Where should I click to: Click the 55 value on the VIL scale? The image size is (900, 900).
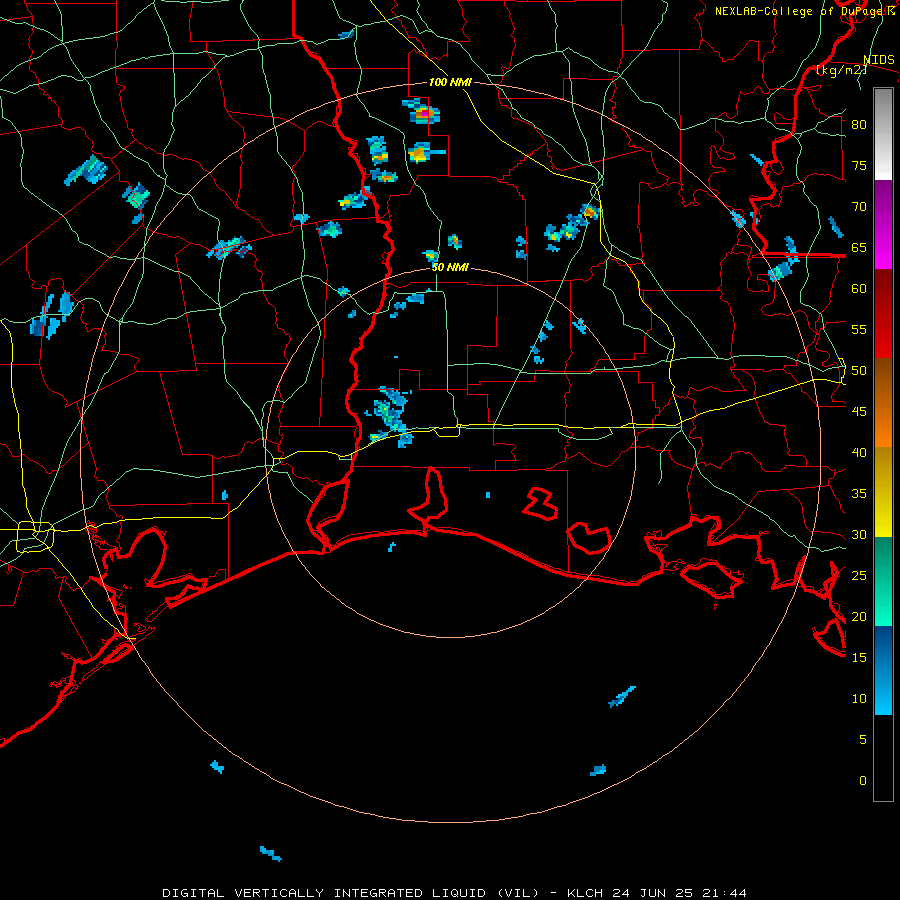(859, 329)
